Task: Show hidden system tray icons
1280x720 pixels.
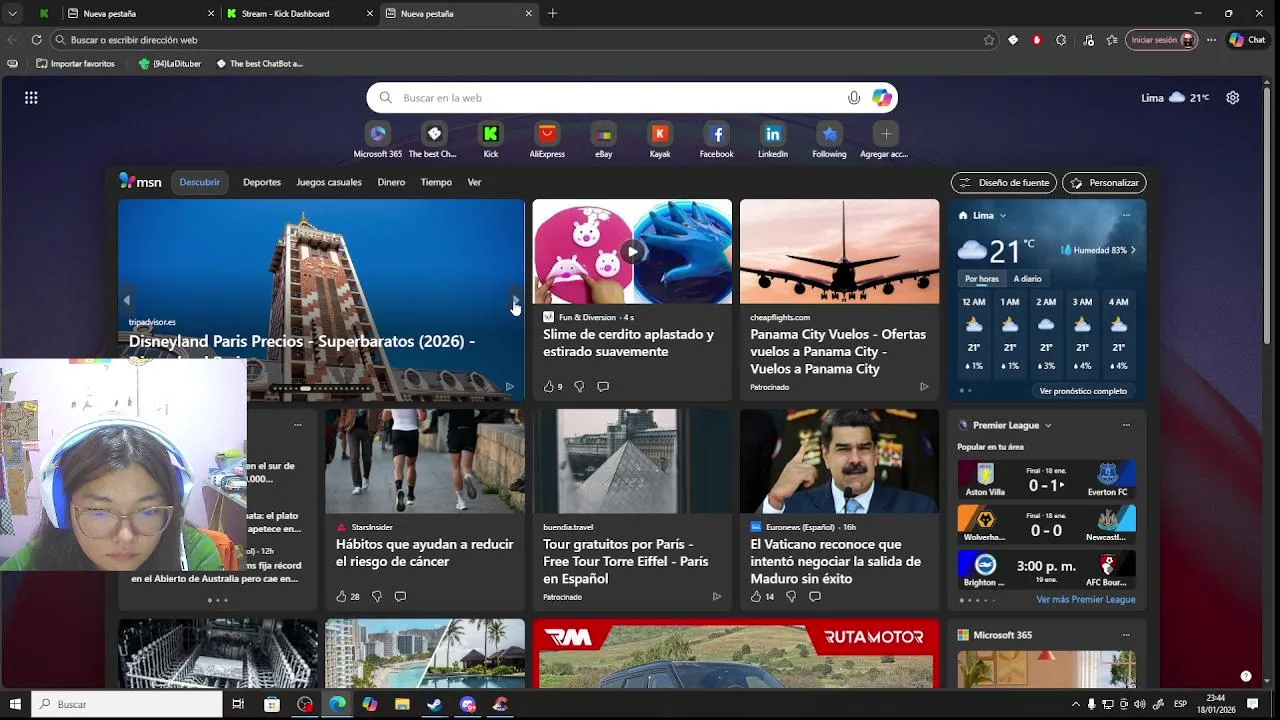Action: click(1075, 704)
